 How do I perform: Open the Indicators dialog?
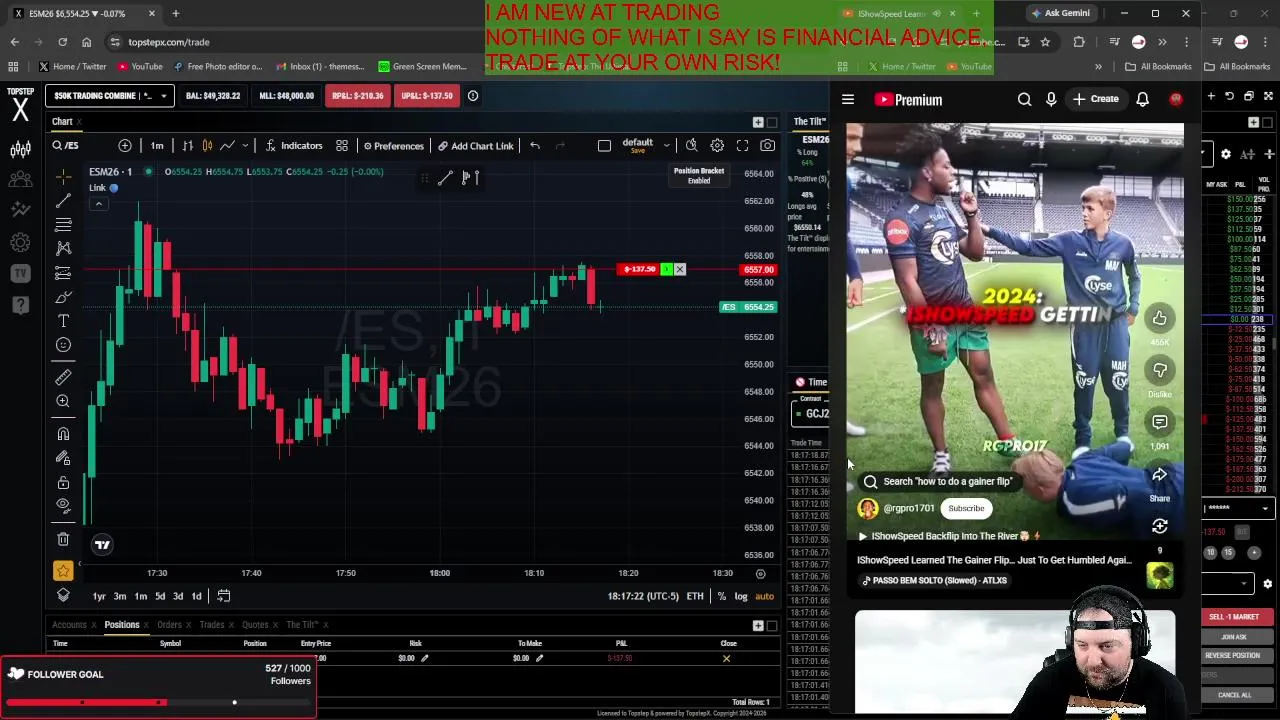293,146
